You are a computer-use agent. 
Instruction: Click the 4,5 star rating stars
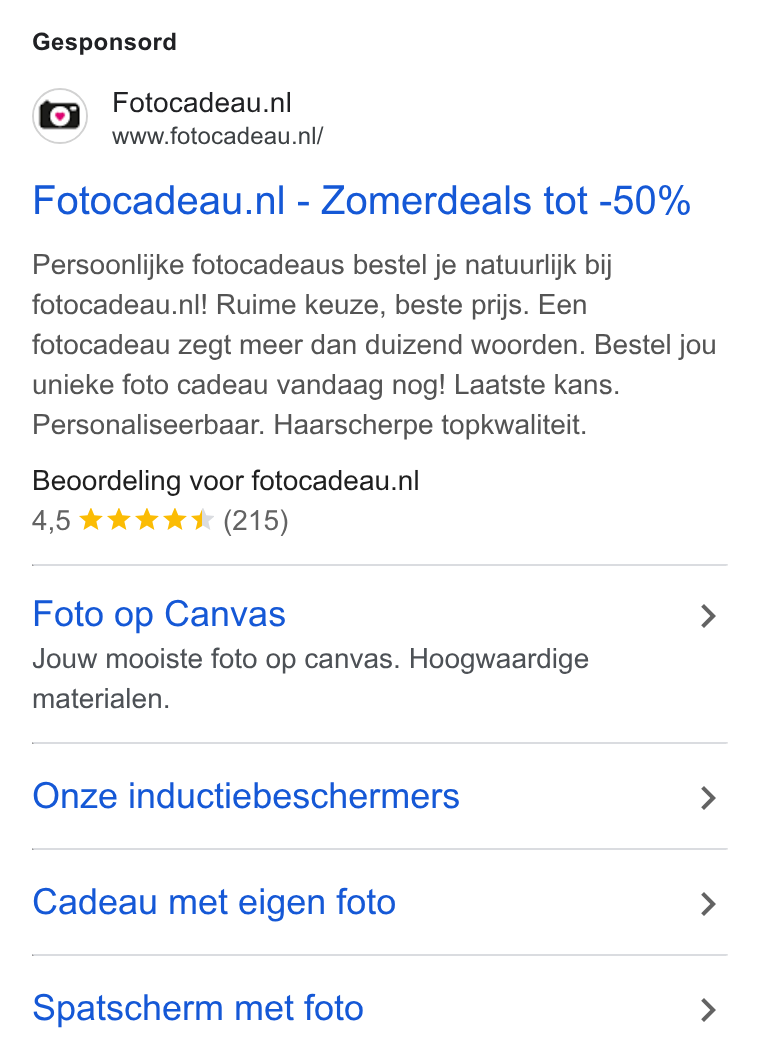(x=147, y=520)
